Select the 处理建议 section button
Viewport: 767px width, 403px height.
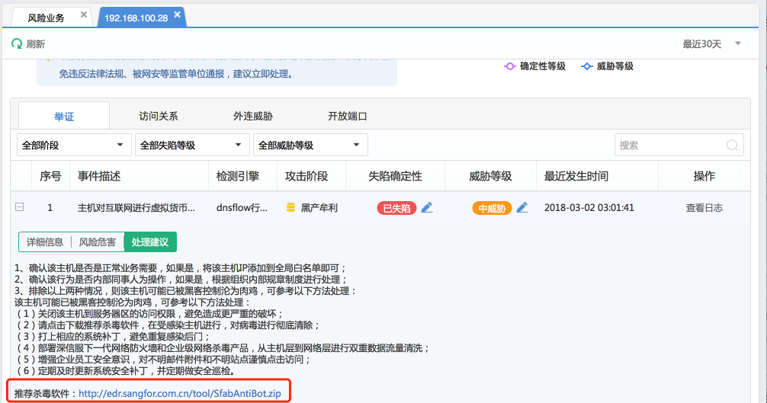[x=150, y=242]
